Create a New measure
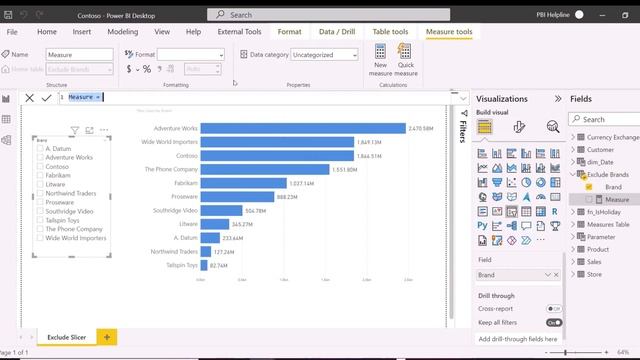640x360 pixels. 380,60
